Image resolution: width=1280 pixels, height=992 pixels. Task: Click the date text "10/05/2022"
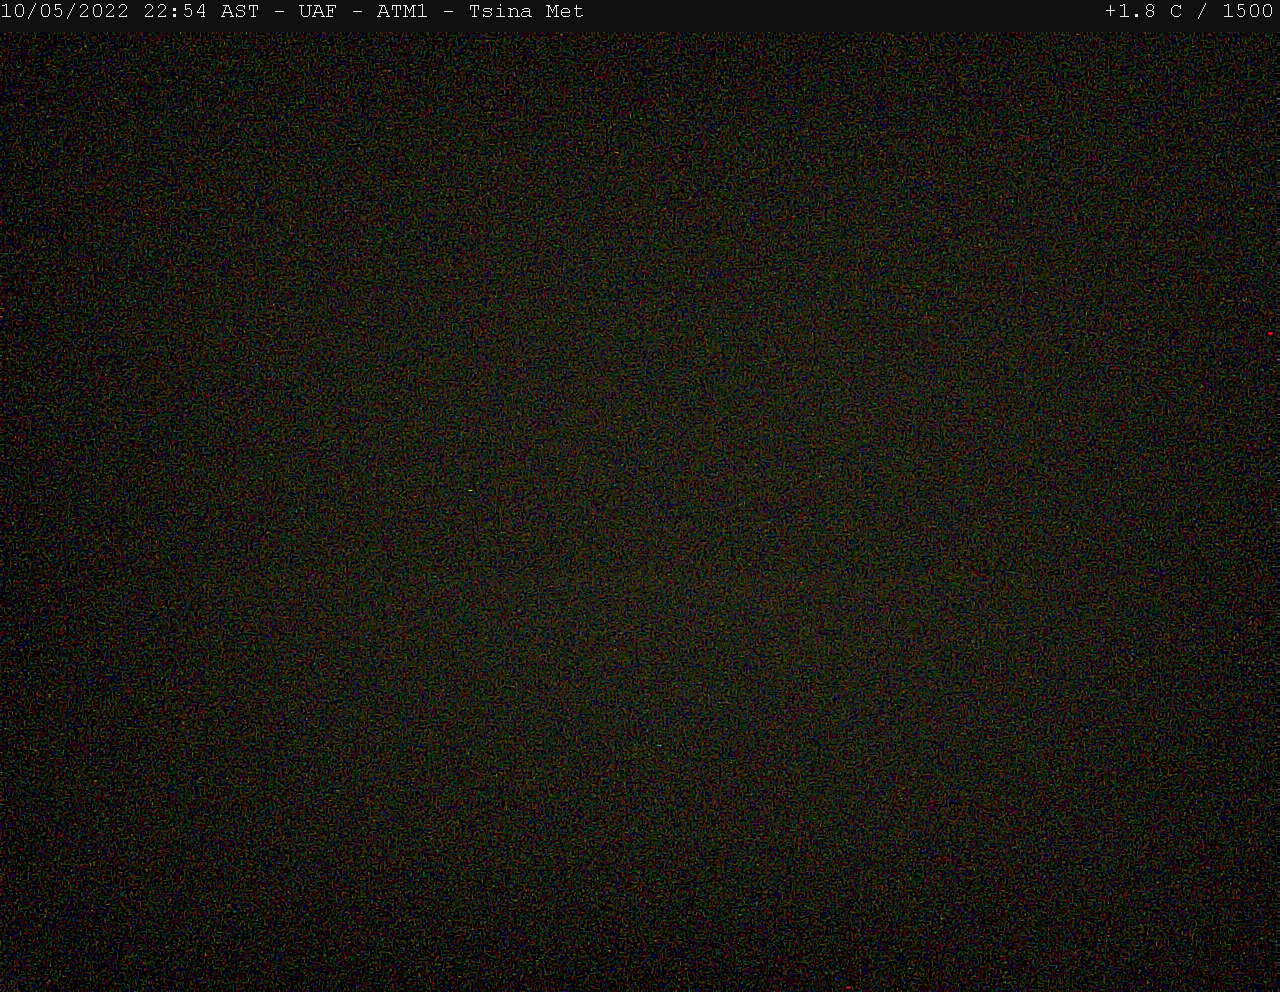coord(65,12)
